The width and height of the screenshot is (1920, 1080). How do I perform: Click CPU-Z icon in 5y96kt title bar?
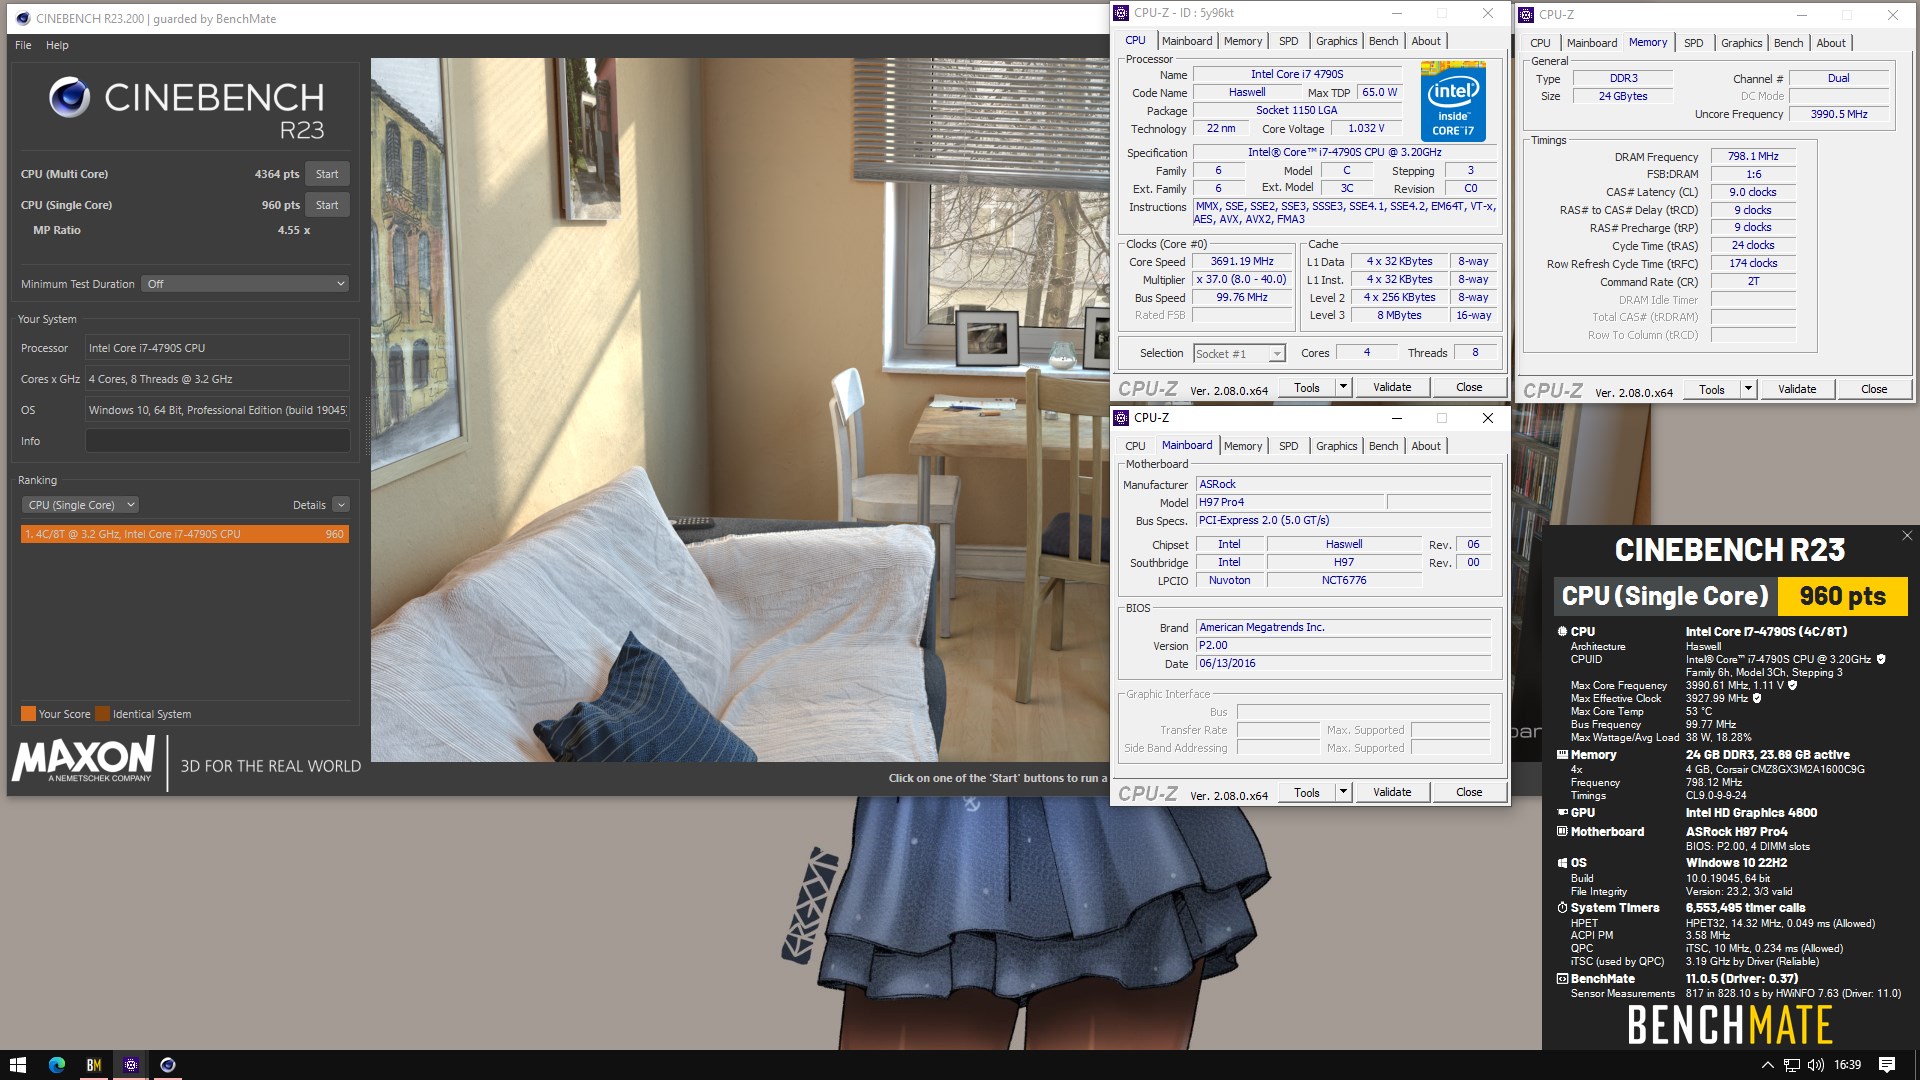click(1121, 13)
